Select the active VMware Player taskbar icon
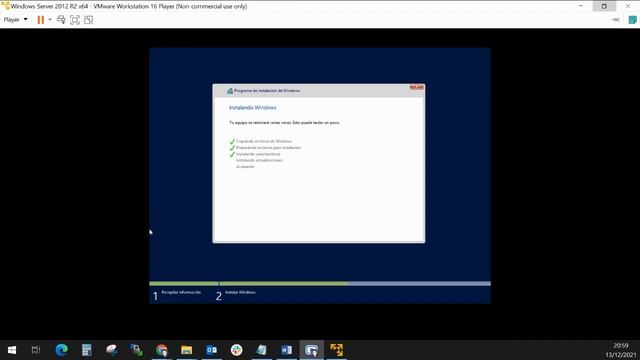Screen dimensions: 640x360 pos(311,350)
